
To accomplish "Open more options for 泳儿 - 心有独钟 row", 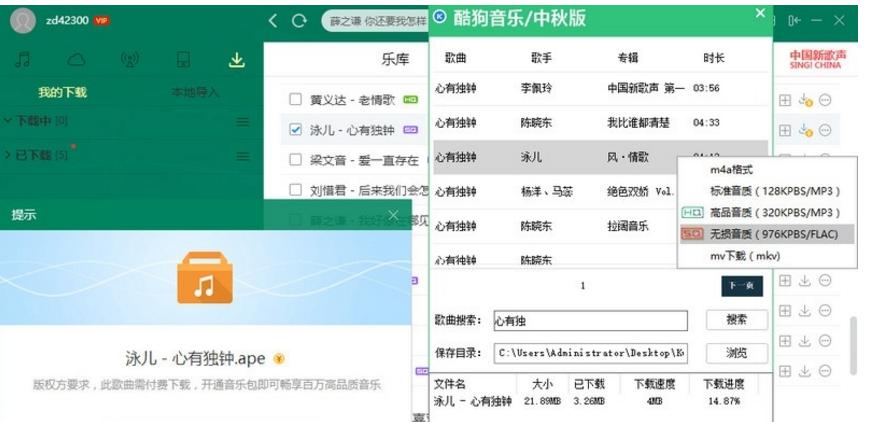I will tap(825, 130).
